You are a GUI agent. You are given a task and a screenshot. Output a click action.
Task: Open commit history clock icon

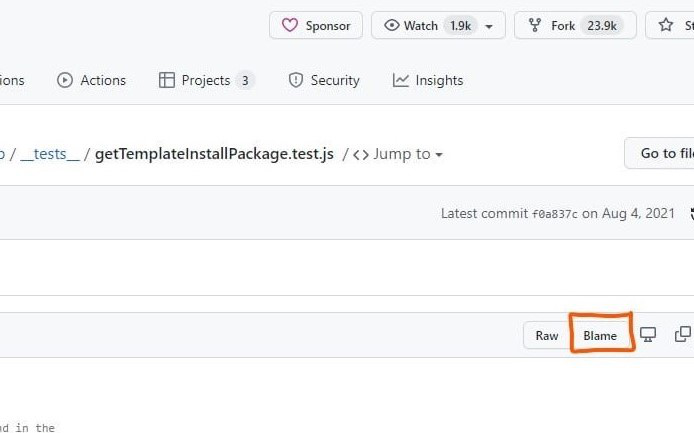coord(691,213)
